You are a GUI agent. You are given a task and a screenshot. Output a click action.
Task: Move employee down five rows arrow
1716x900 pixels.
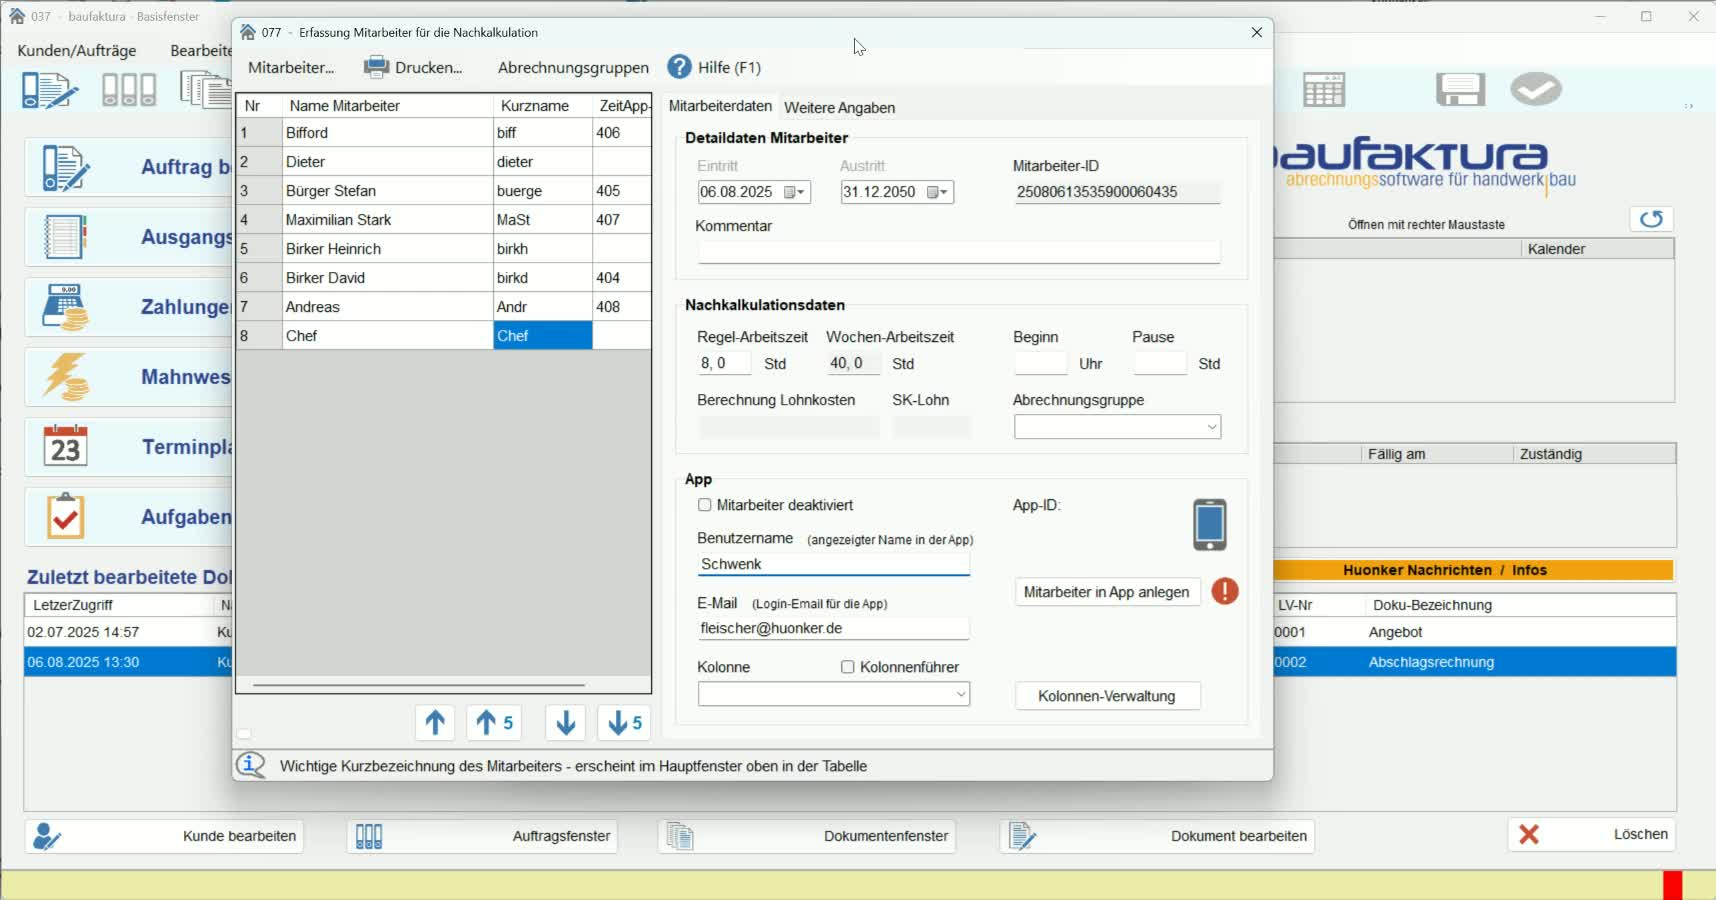(624, 722)
